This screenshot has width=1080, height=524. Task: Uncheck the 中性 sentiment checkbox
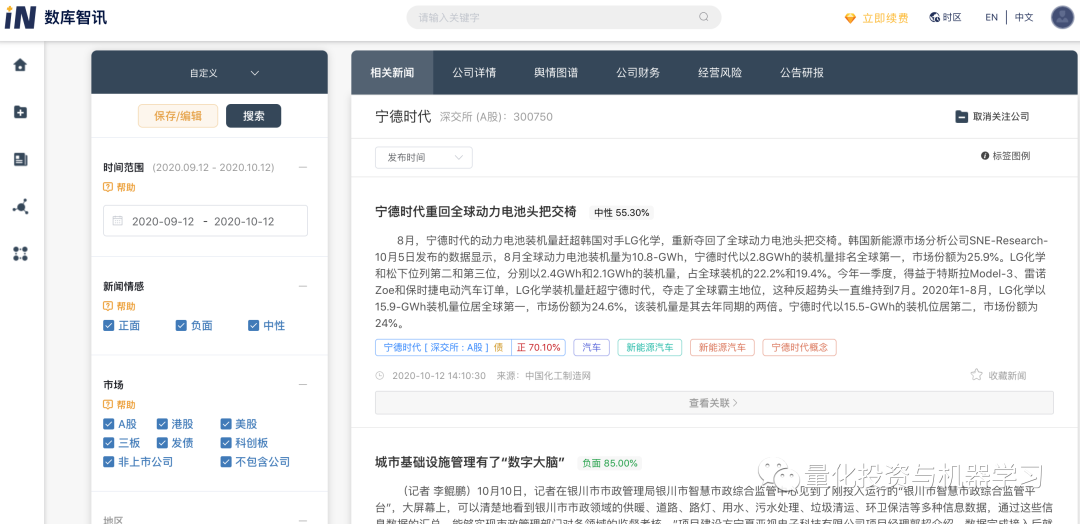click(253, 326)
